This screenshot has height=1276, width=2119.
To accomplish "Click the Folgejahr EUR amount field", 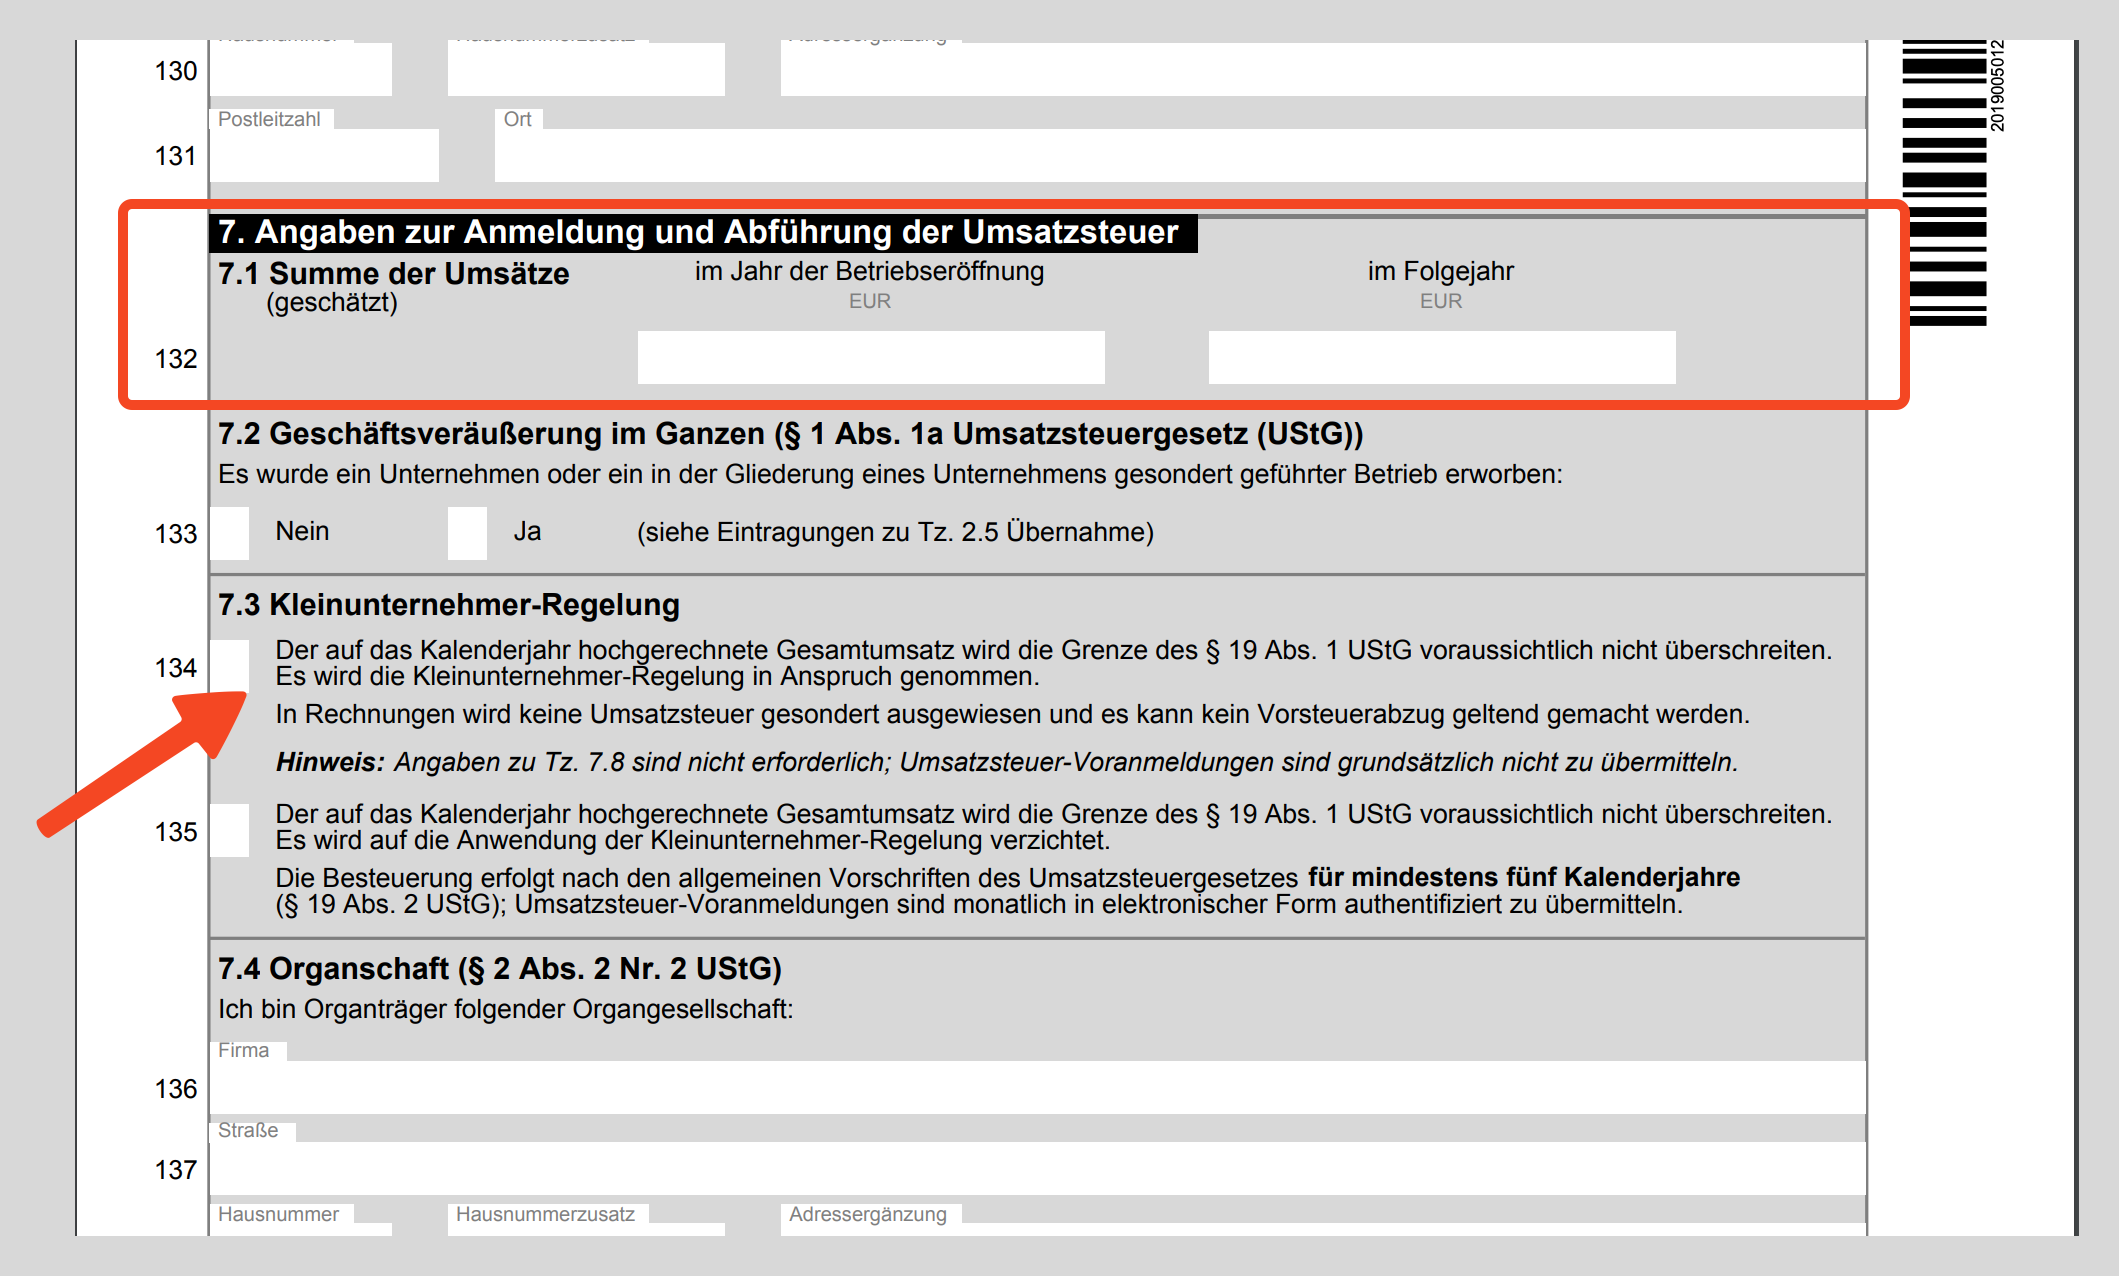I will point(1441,357).
